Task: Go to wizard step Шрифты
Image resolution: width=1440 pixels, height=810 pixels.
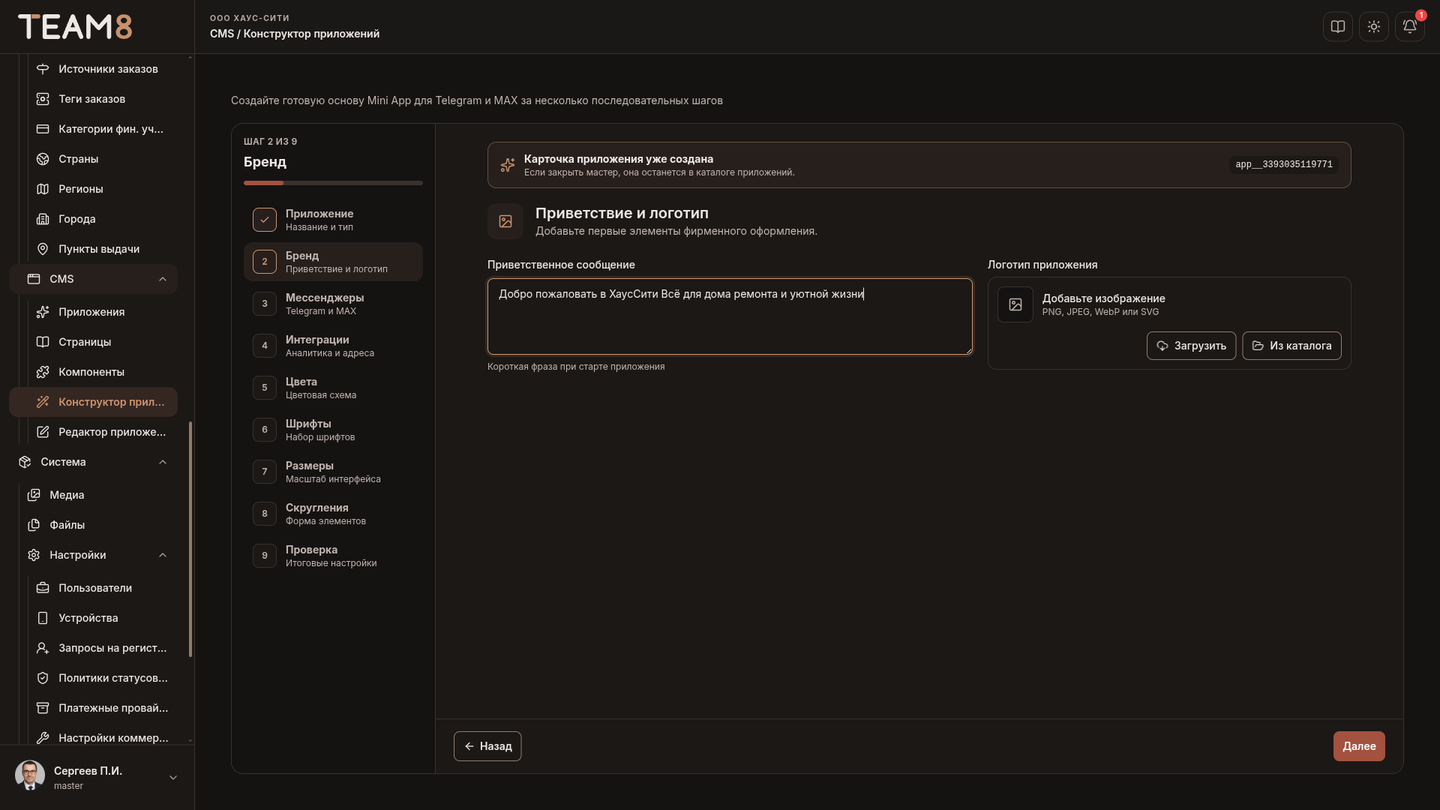Action: click(x=333, y=430)
